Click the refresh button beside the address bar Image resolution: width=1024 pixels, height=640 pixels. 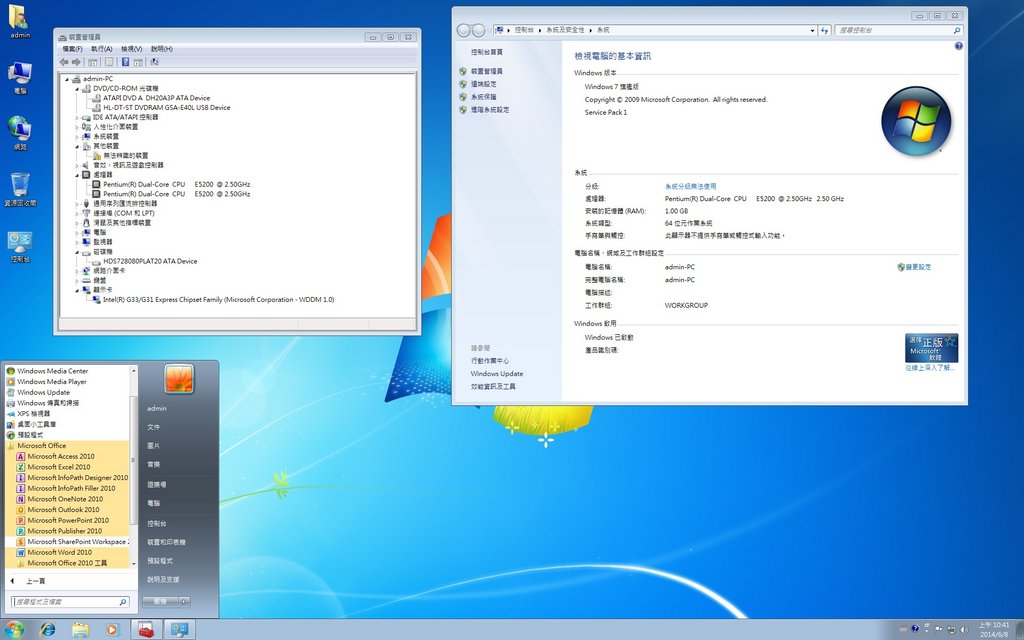[x=825, y=31]
